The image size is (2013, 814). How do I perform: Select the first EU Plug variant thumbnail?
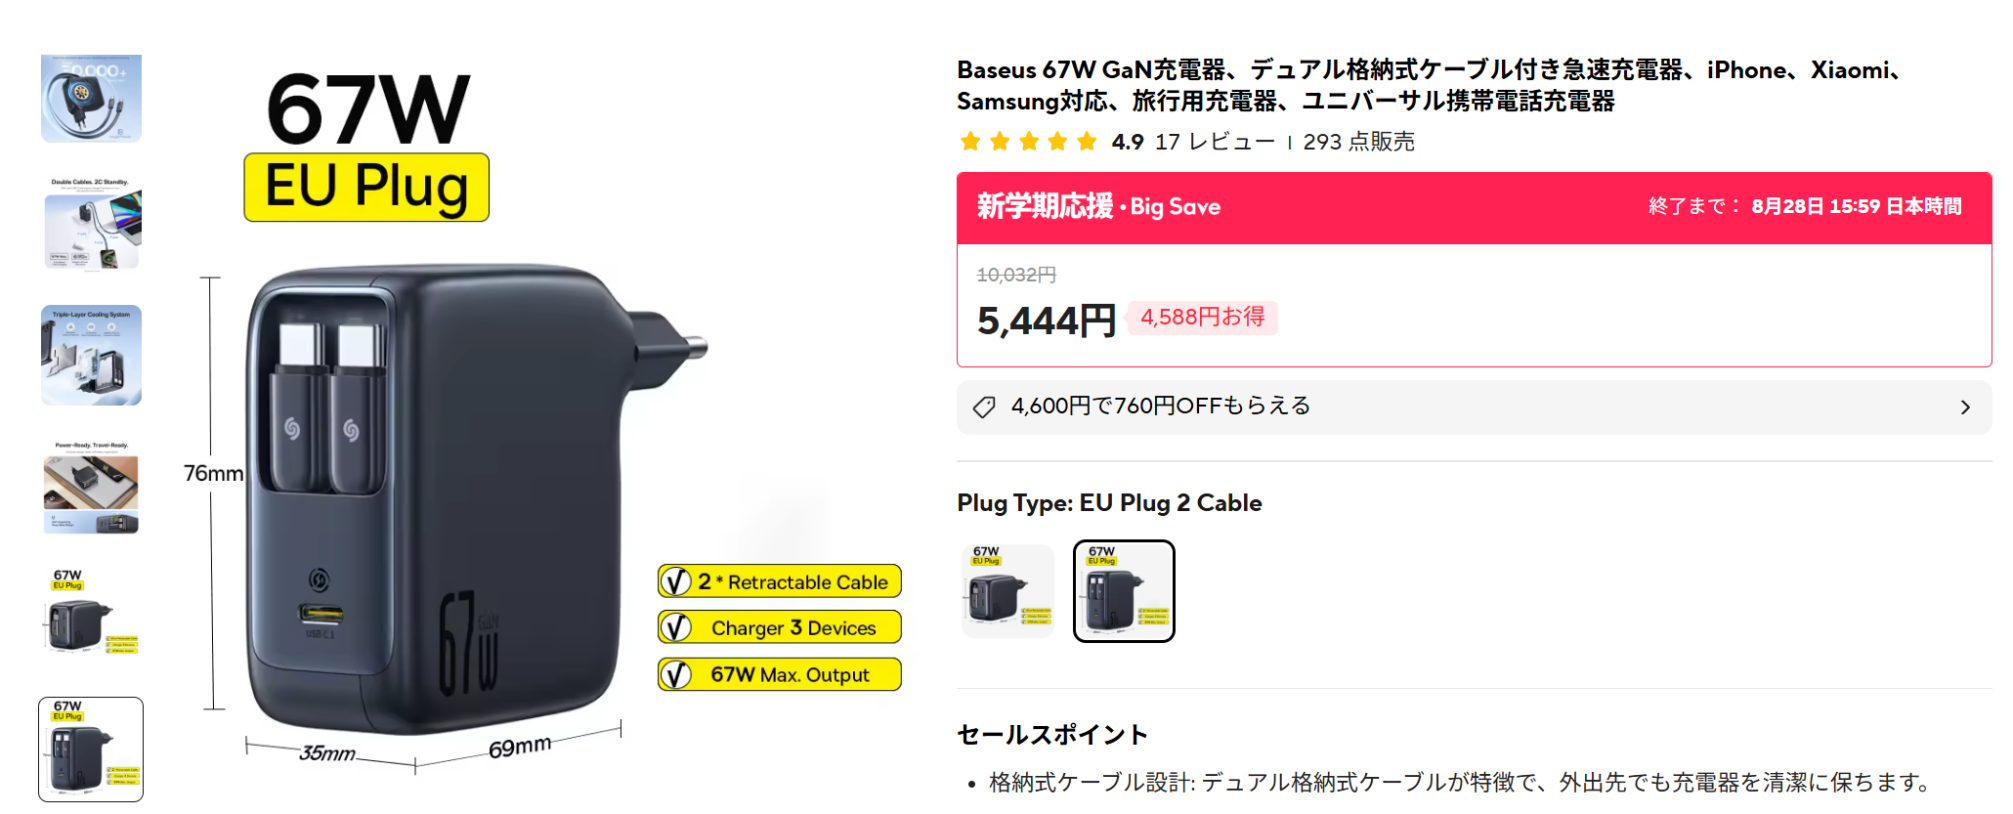tap(1008, 591)
